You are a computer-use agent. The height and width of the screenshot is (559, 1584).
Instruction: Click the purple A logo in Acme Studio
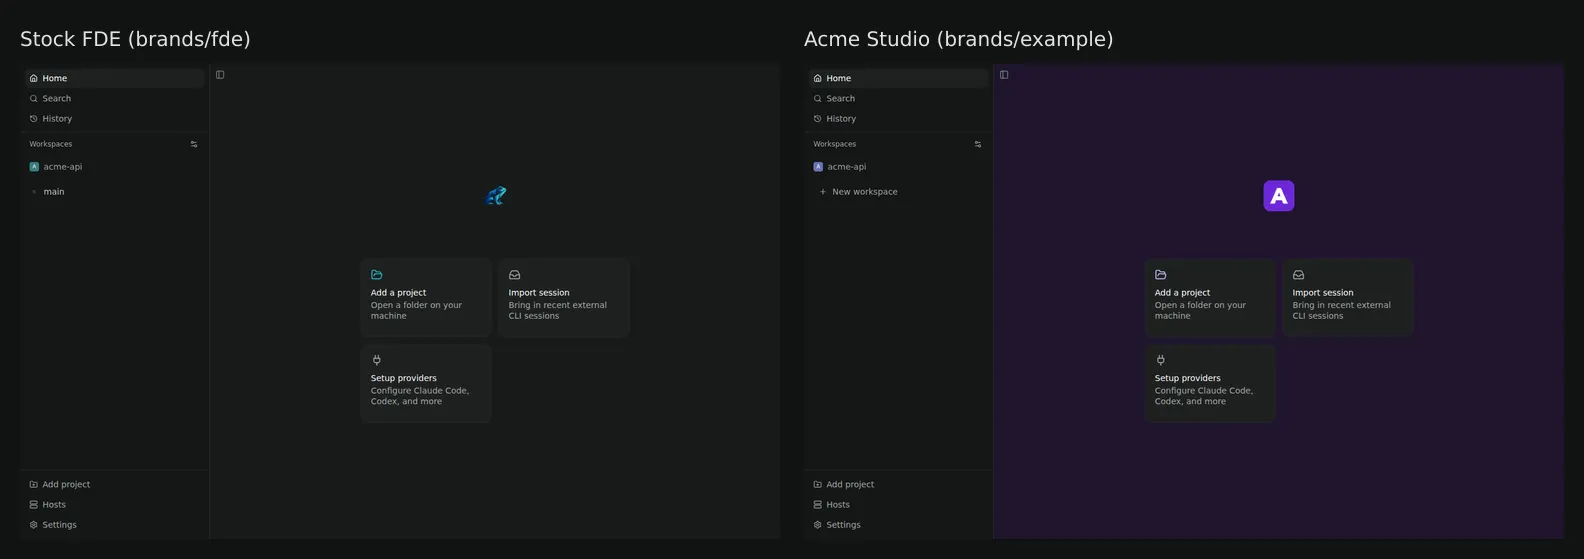coord(1279,196)
